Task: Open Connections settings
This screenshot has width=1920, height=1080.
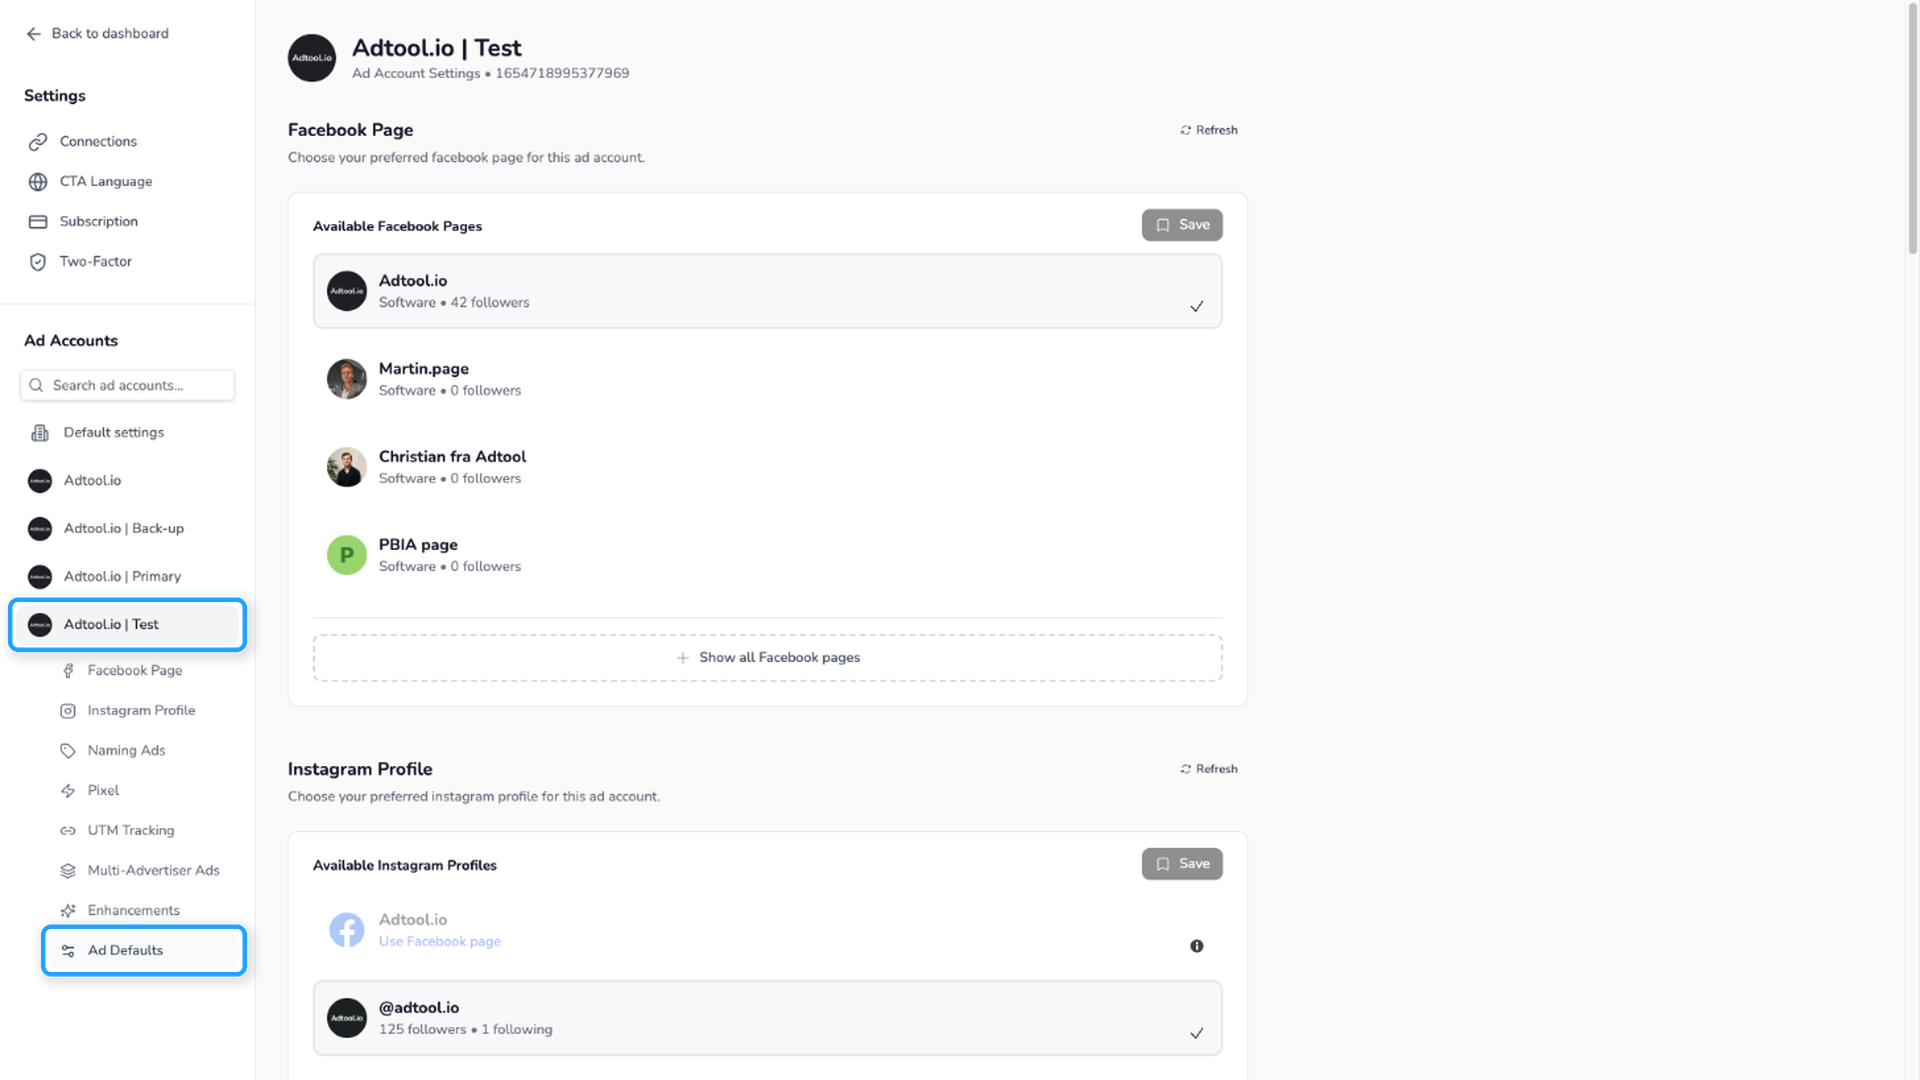Action: coord(98,141)
